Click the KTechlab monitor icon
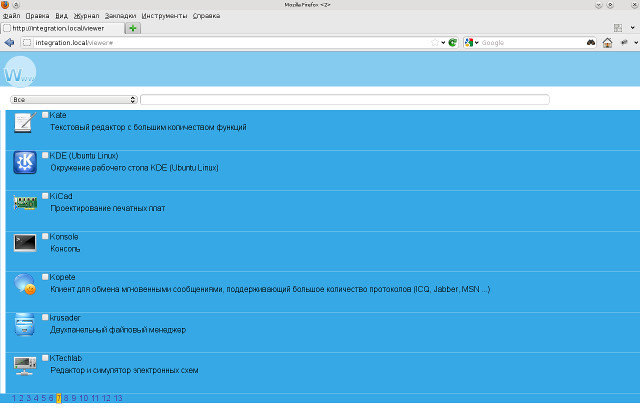Image resolution: width=640 pixels, height=411 pixels. (25, 365)
